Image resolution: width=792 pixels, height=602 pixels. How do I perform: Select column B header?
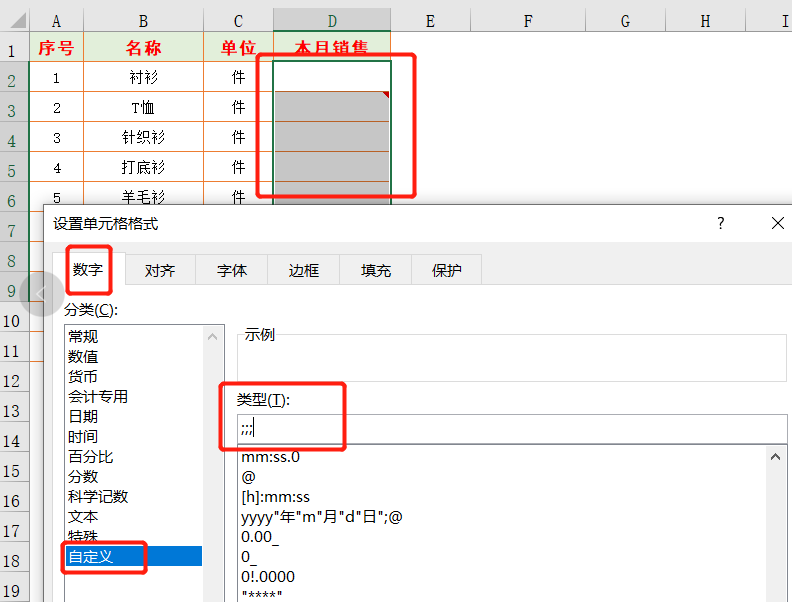point(143,21)
